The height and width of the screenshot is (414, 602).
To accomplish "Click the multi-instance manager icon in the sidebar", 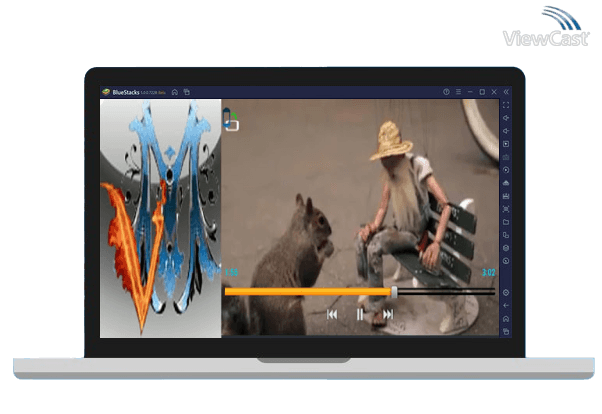I will (x=506, y=235).
